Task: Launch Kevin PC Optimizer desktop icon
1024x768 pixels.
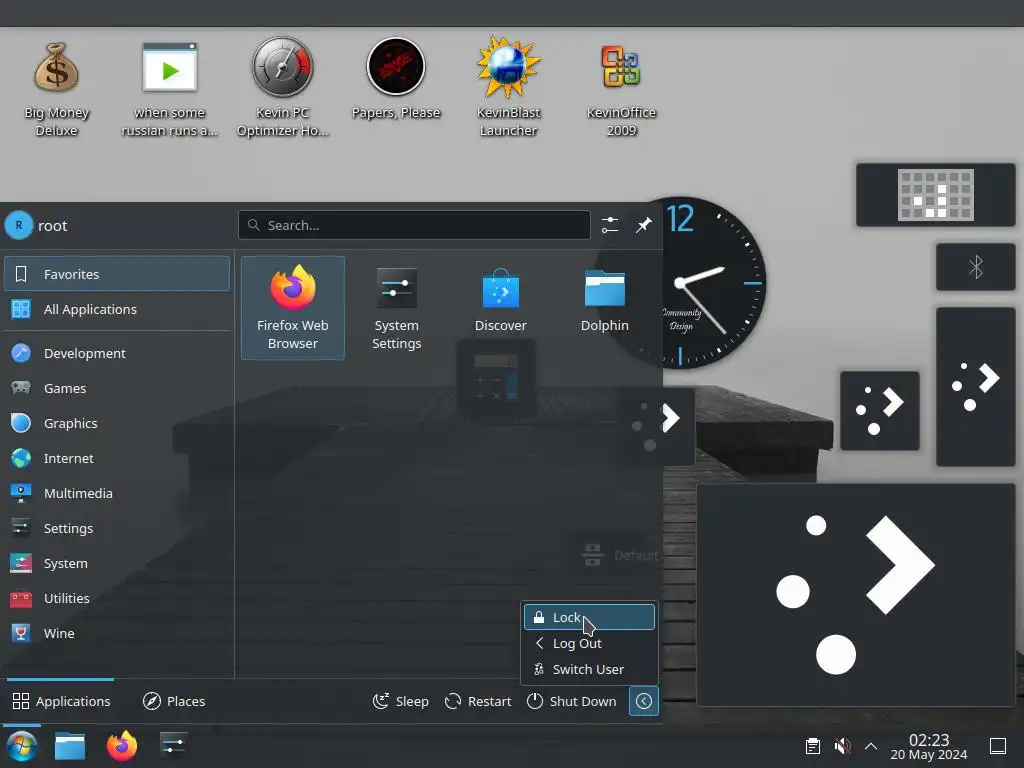Action: coord(282,87)
